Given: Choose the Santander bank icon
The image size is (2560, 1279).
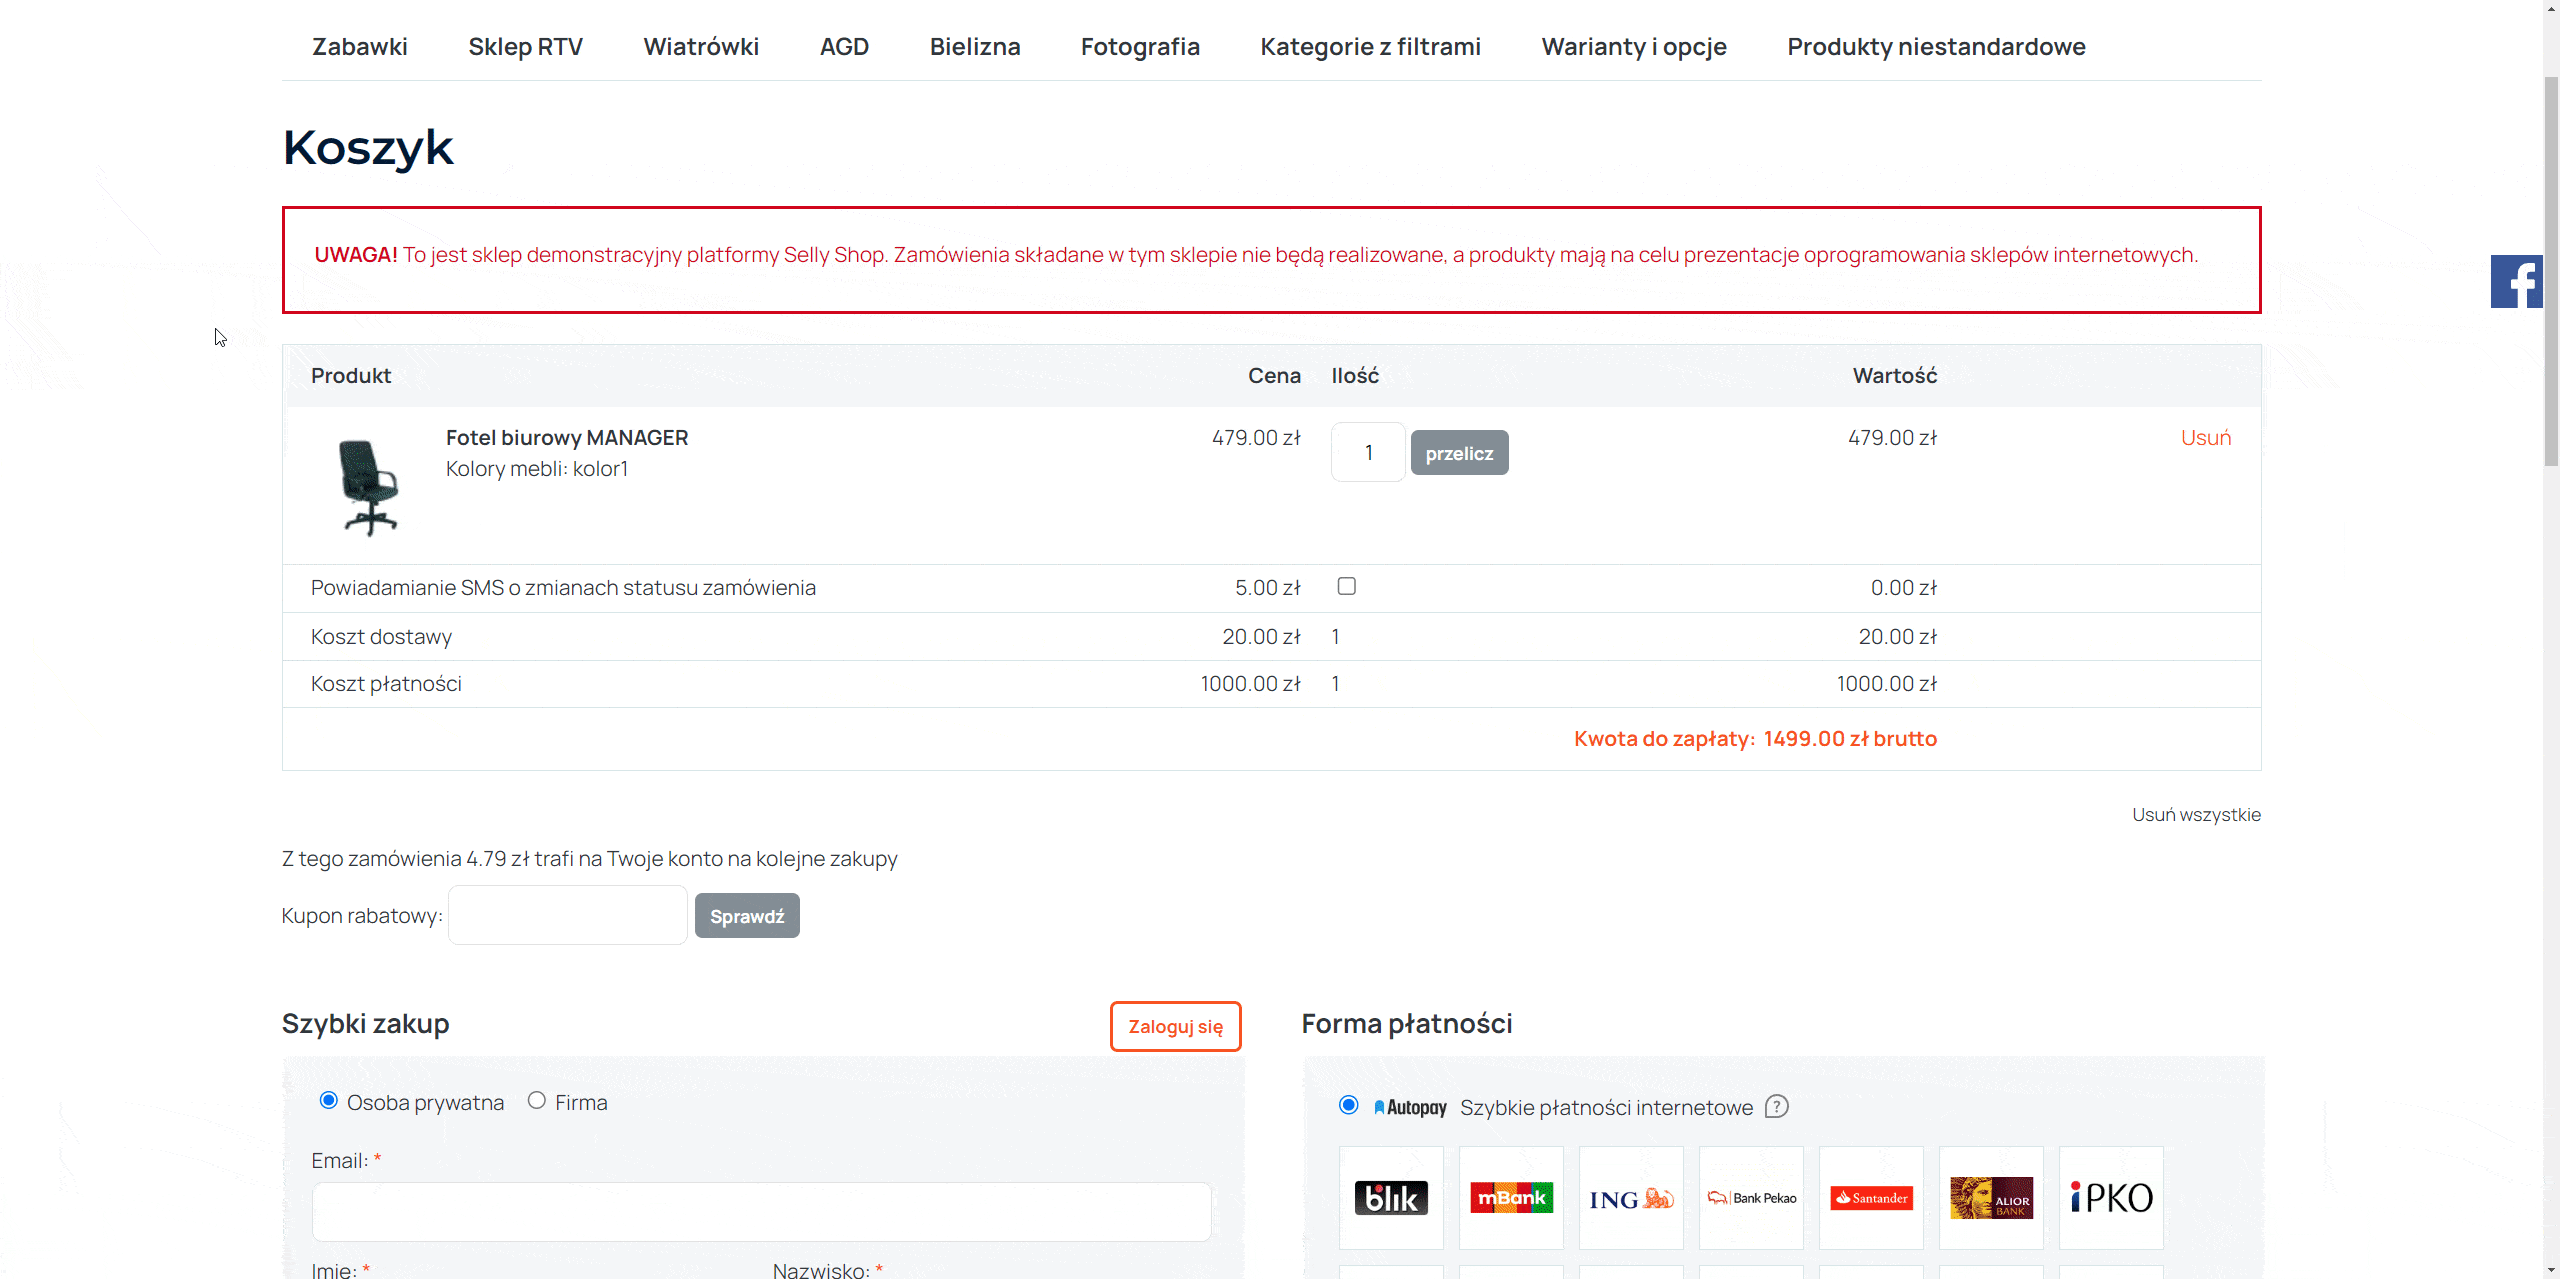Looking at the screenshot, I should (x=1871, y=1197).
